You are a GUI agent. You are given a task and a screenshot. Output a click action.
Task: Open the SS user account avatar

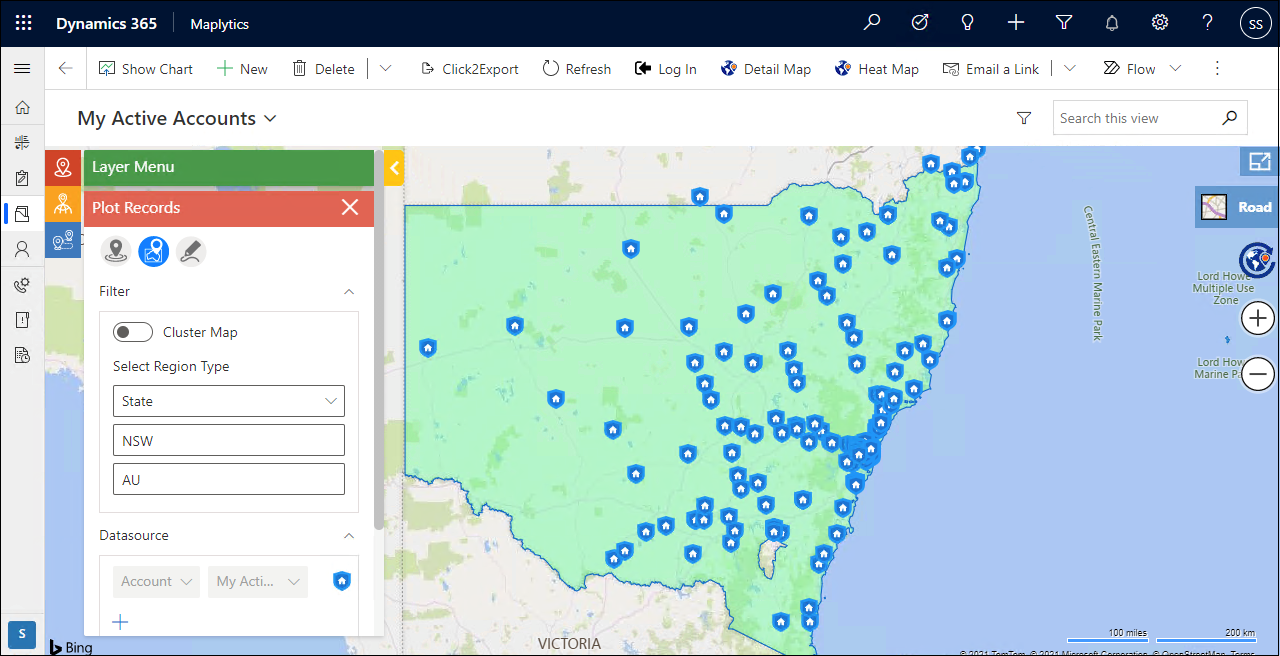coord(1256,24)
